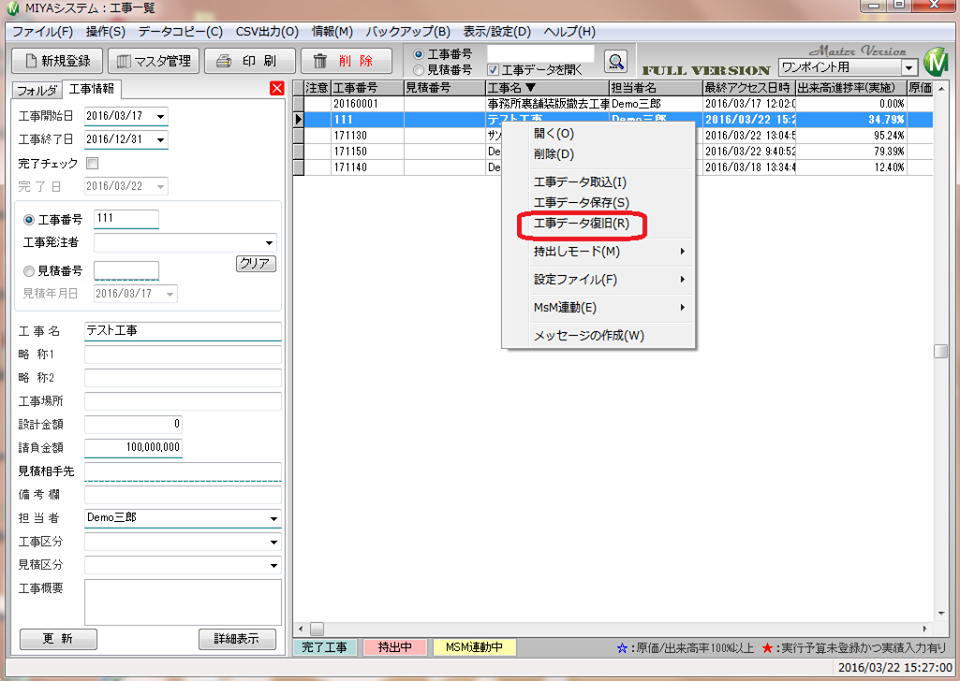
Task: Click the 工事名 text field
Action: coord(182,331)
